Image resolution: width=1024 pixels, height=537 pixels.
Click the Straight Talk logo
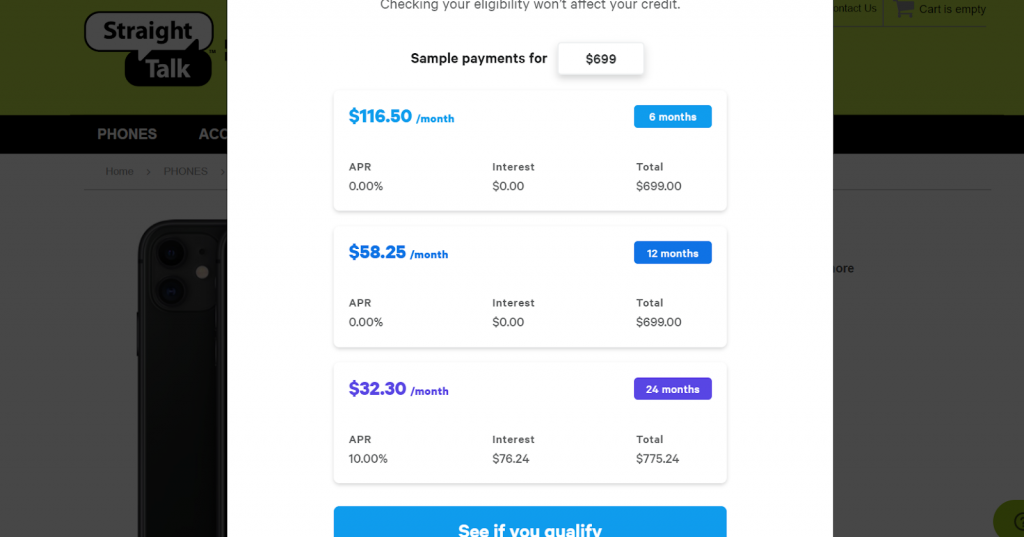150,47
